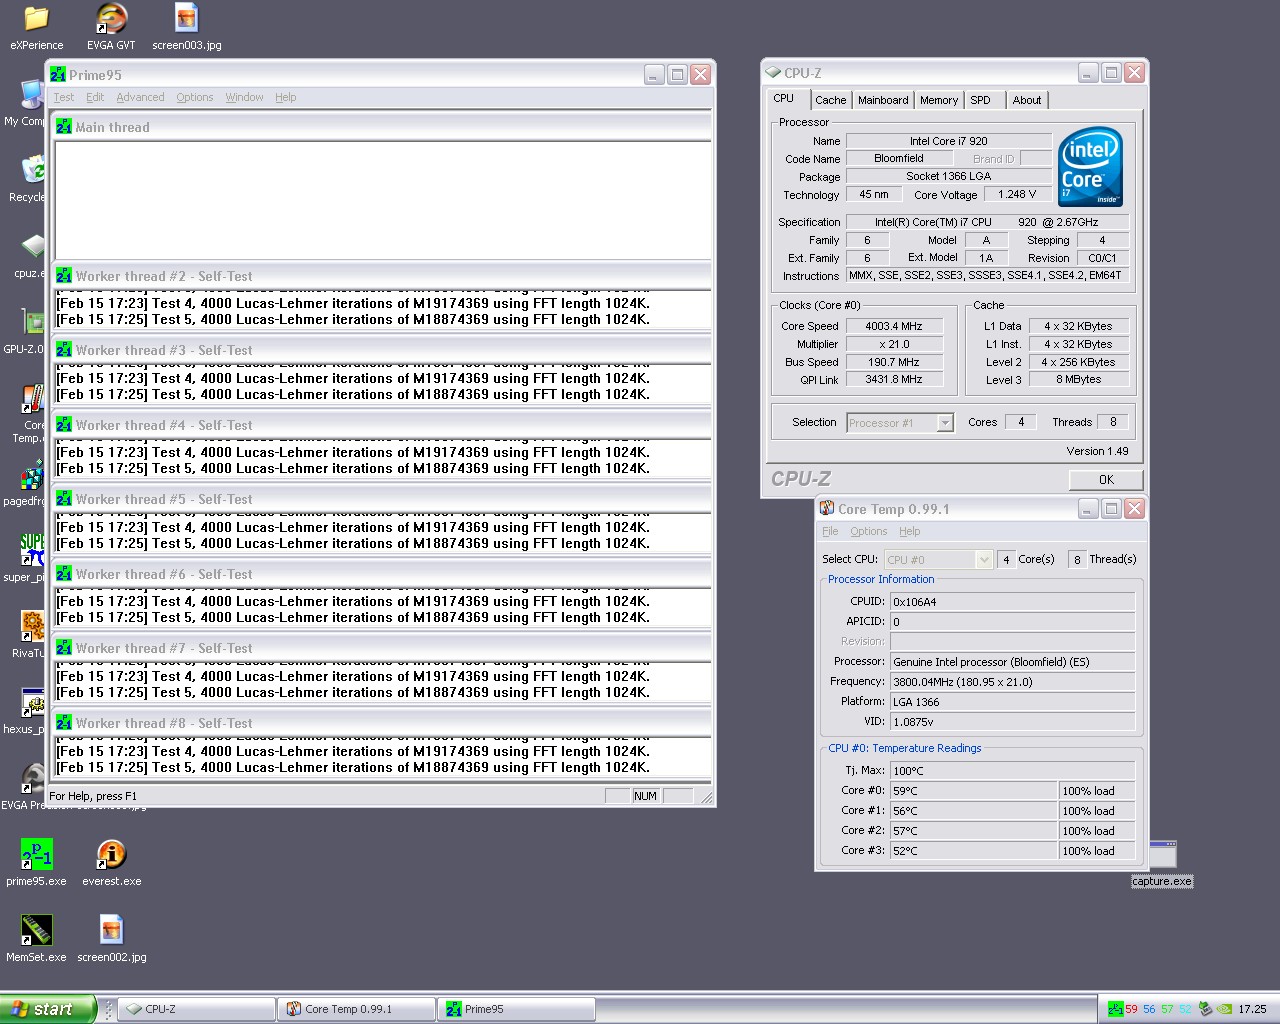The image size is (1280, 1024).
Task: Open the Prime95 Window menu
Action: pyautogui.click(x=244, y=97)
